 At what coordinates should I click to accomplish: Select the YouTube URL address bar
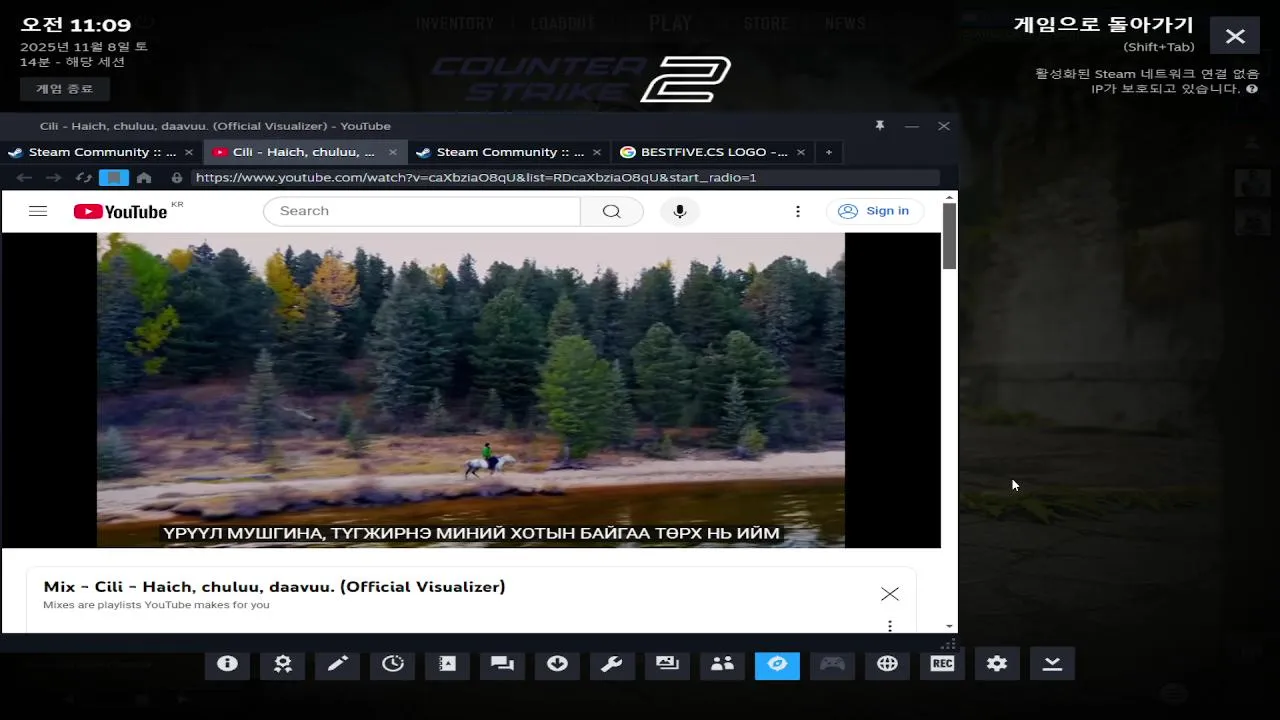(566, 178)
